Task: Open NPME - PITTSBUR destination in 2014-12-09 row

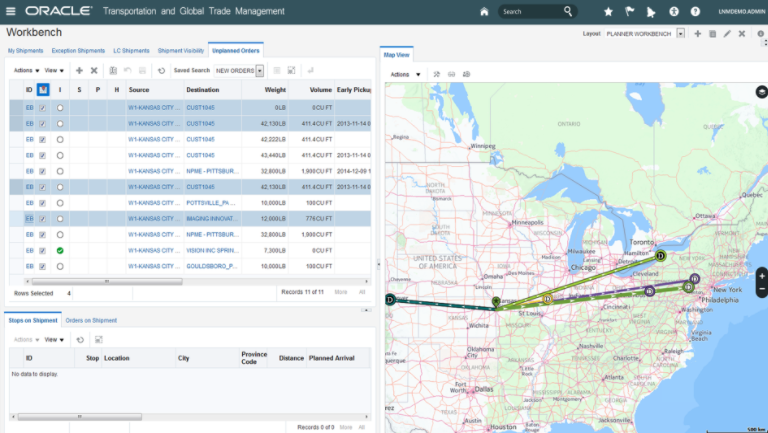Action: pos(213,171)
